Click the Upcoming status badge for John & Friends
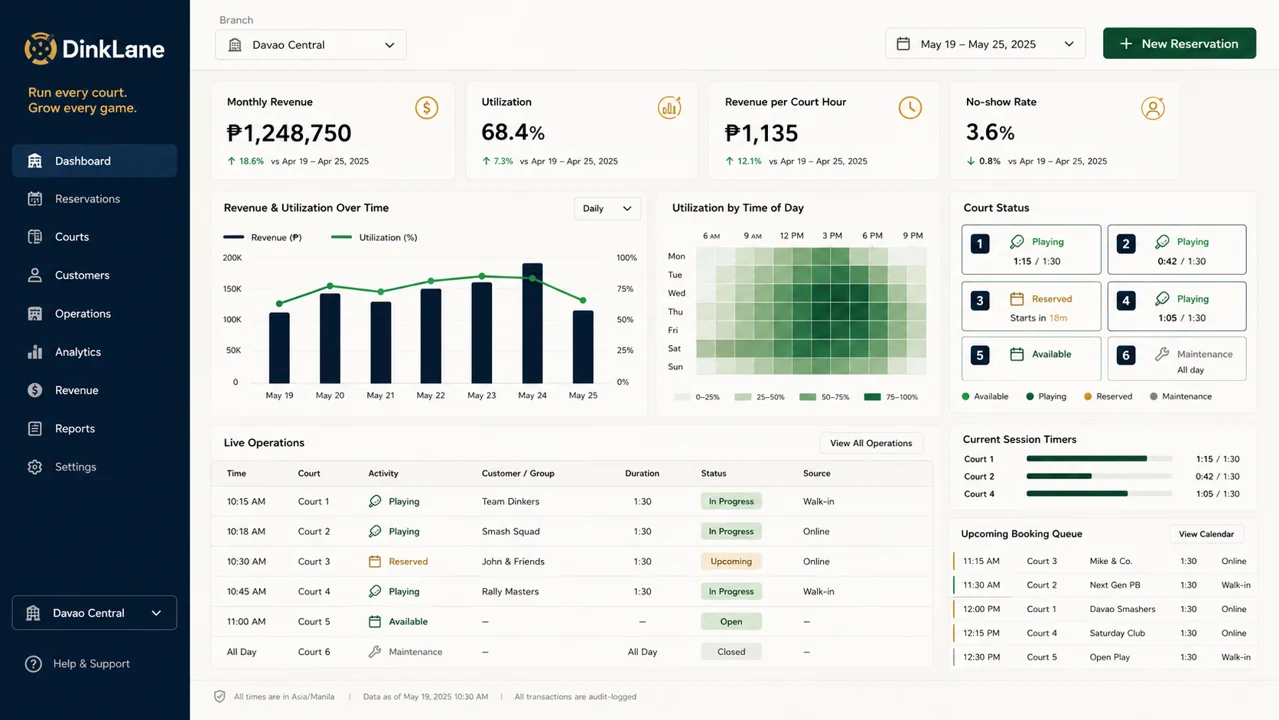Image resolution: width=1279 pixels, height=720 pixels. tap(731, 561)
